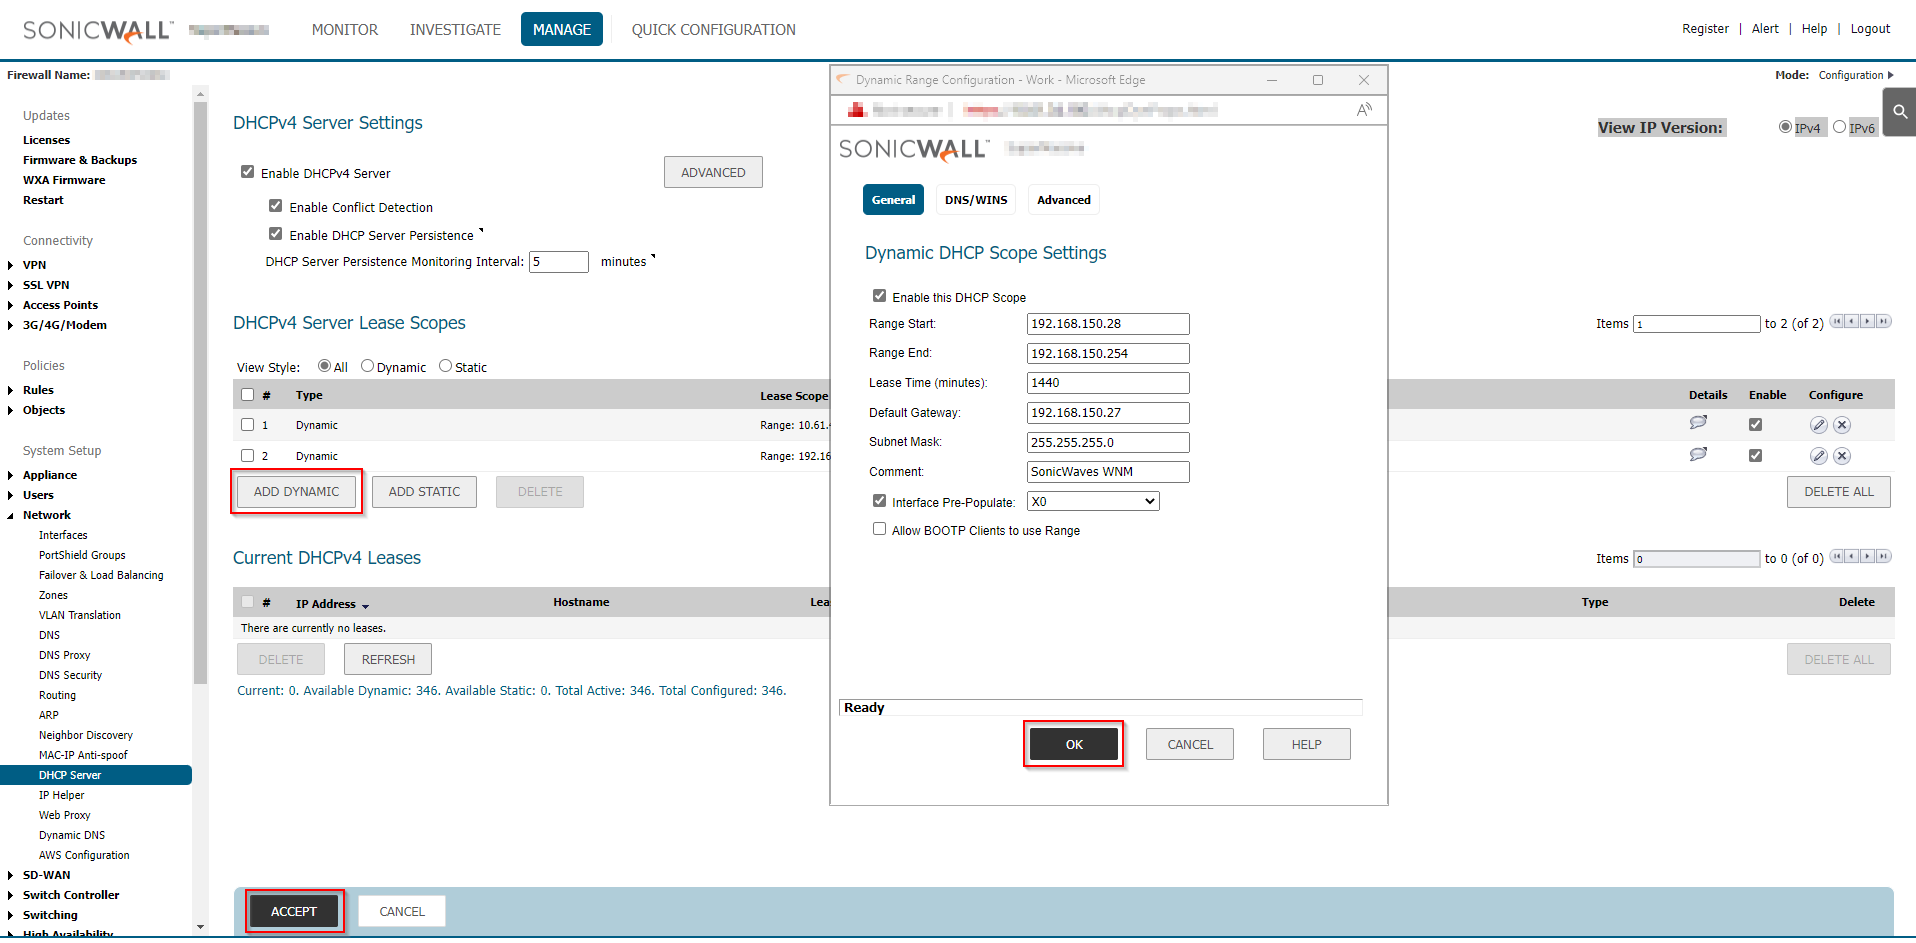Go to next page of lease scopes
1916x943 pixels.
pyautogui.click(x=1868, y=322)
